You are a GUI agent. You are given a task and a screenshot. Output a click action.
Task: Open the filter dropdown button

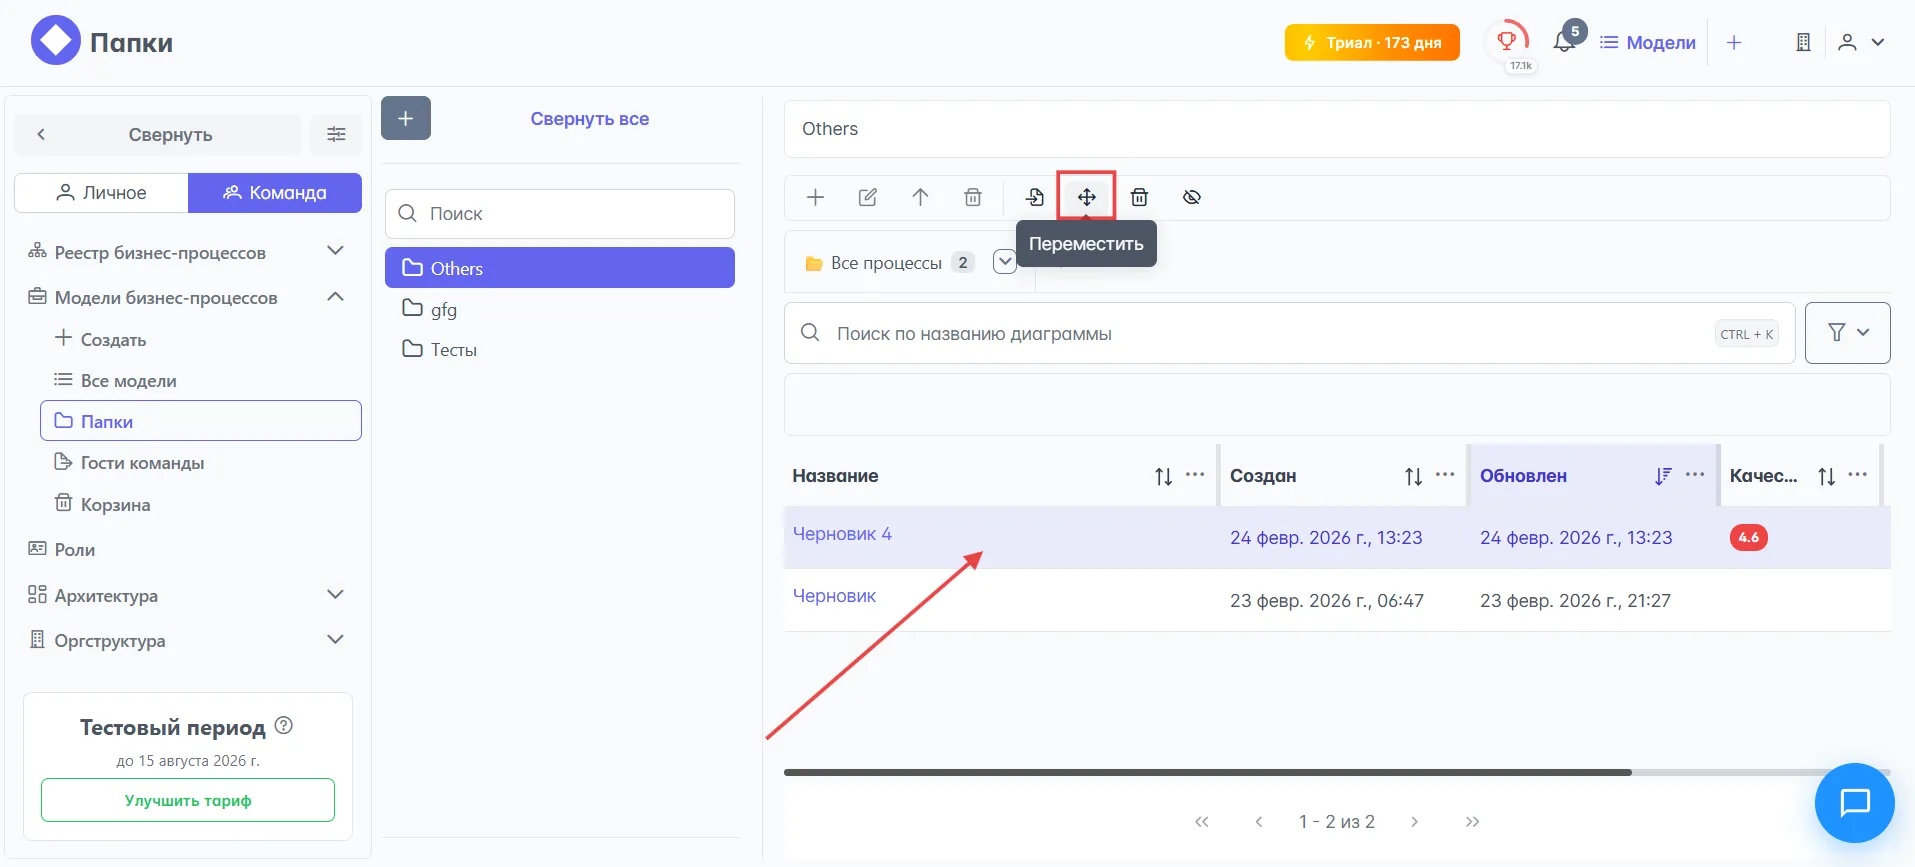tap(1847, 333)
